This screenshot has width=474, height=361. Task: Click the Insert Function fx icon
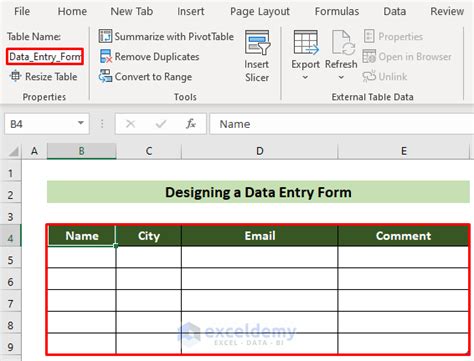tap(191, 124)
